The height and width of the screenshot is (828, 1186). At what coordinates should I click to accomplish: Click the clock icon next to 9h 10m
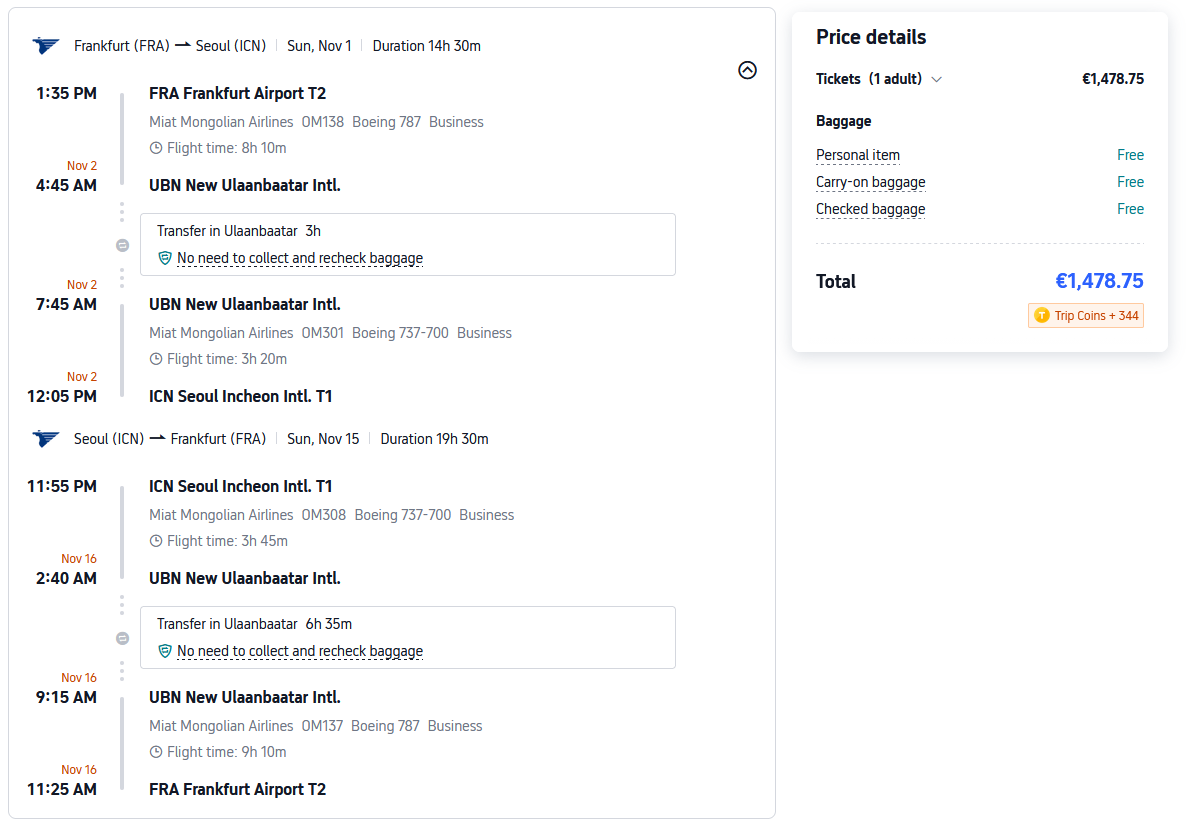156,752
